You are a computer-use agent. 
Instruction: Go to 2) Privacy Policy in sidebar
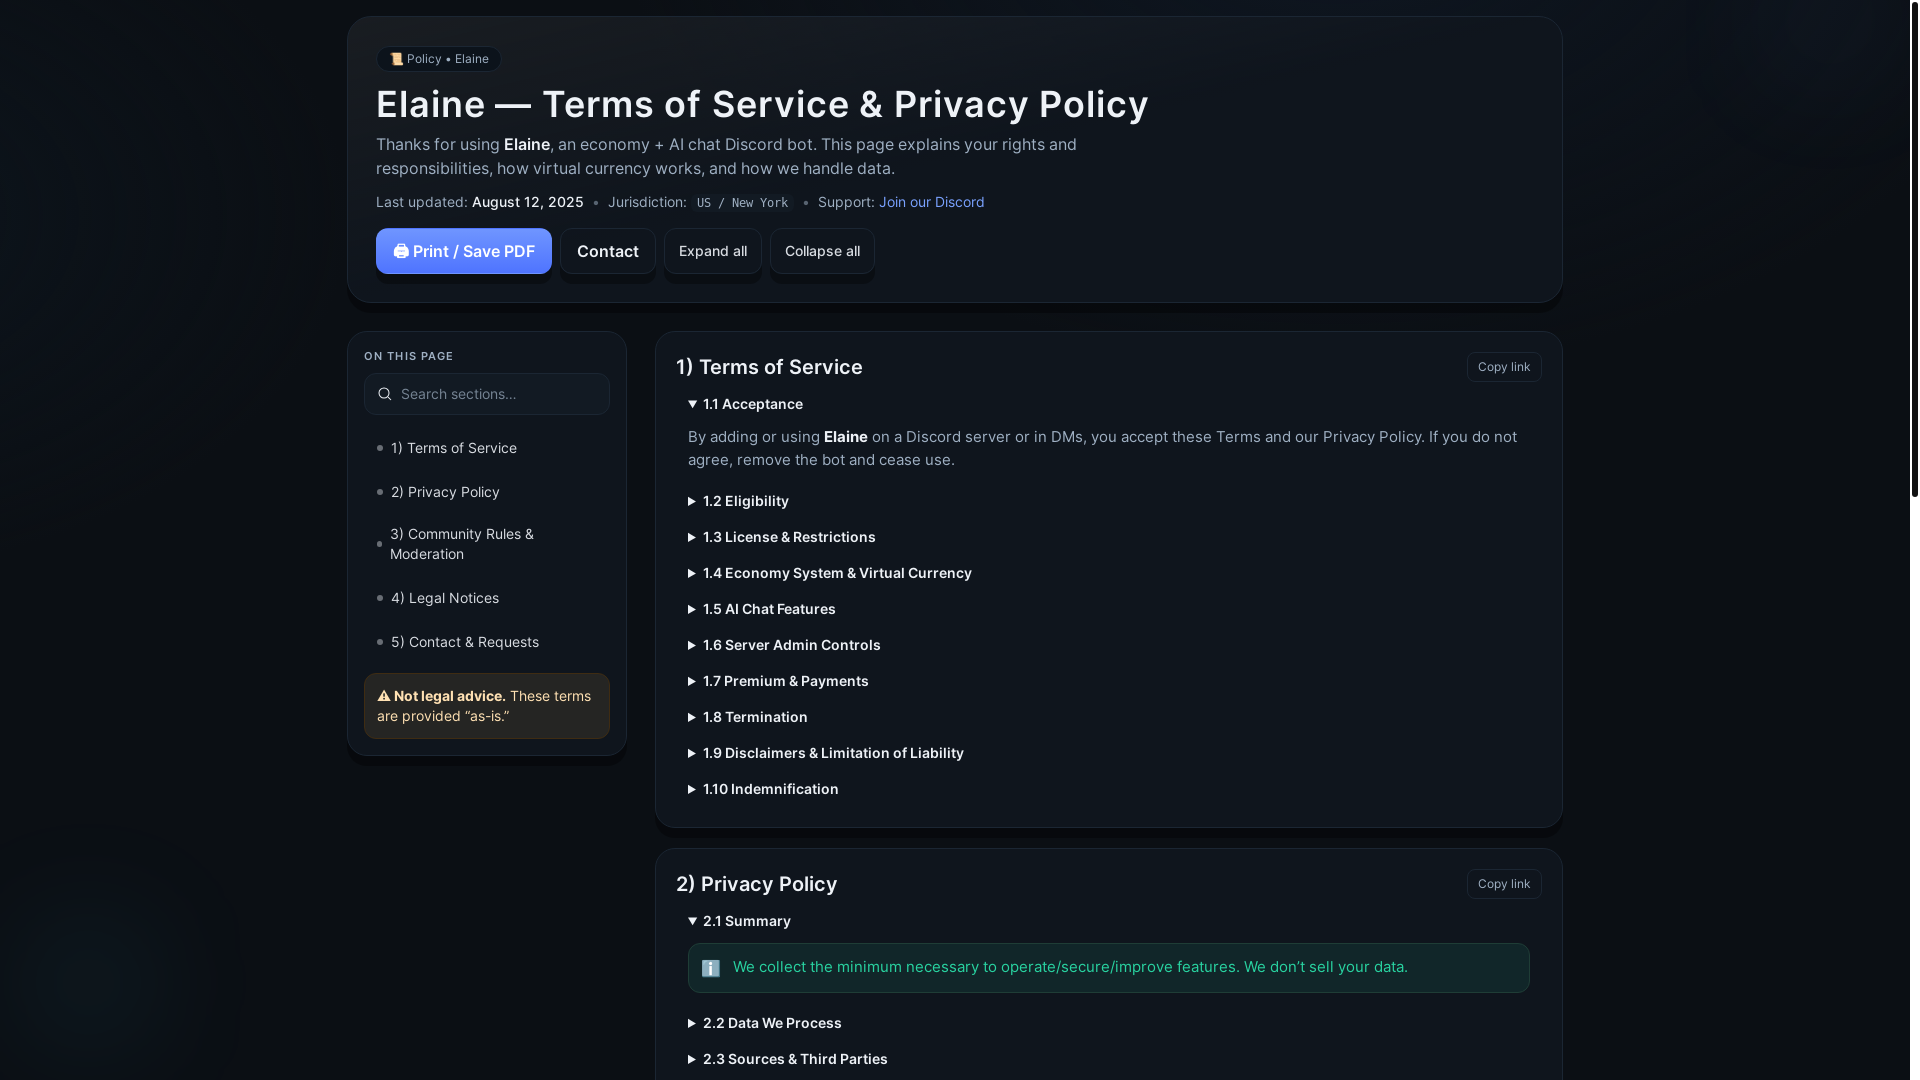[487, 492]
